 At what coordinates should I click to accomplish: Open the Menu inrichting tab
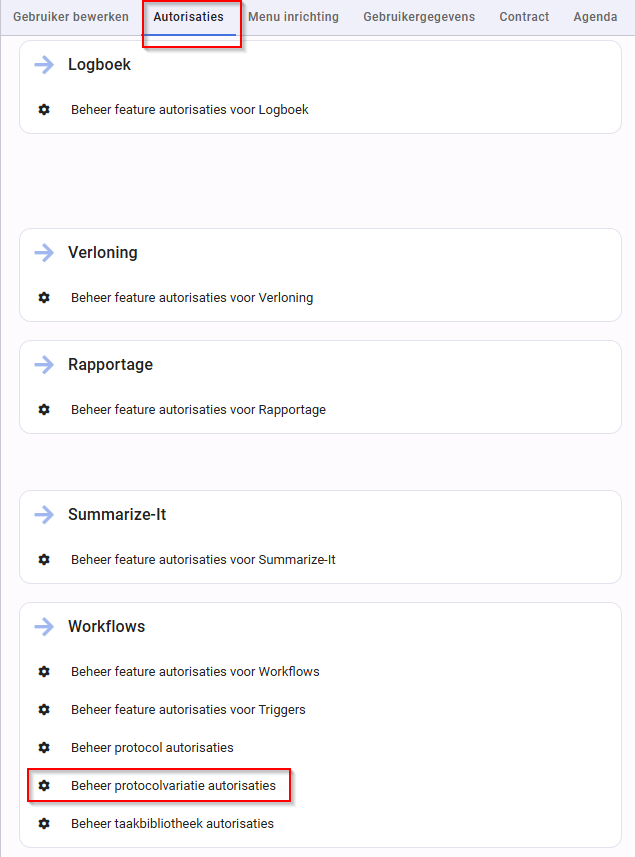pyautogui.click(x=293, y=17)
